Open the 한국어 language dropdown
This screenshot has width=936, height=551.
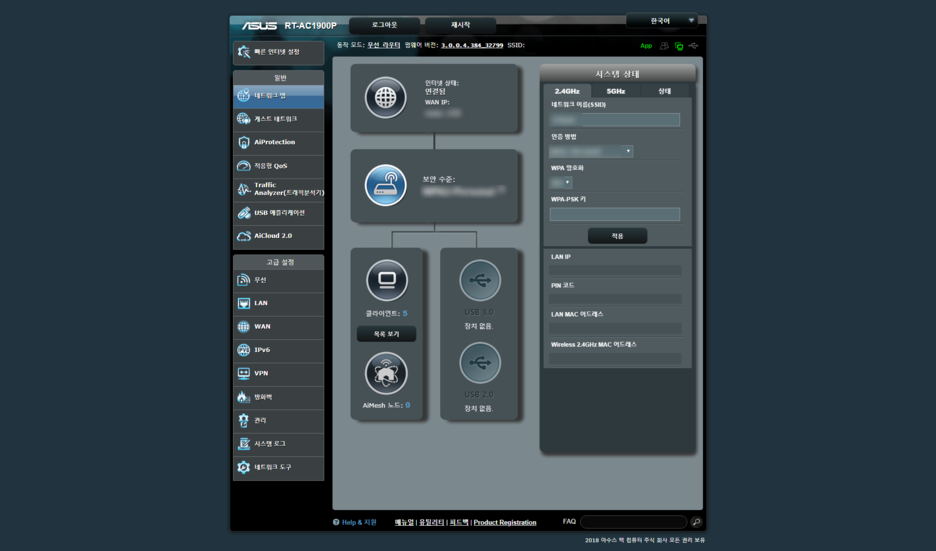click(662, 21)
